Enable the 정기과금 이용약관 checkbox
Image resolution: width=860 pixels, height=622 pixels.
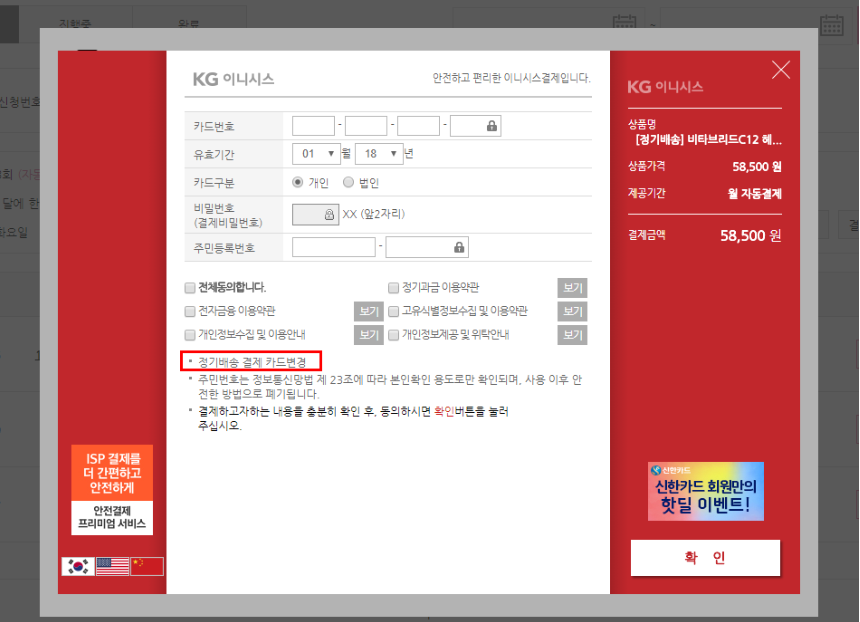click(x=393, y=288)
